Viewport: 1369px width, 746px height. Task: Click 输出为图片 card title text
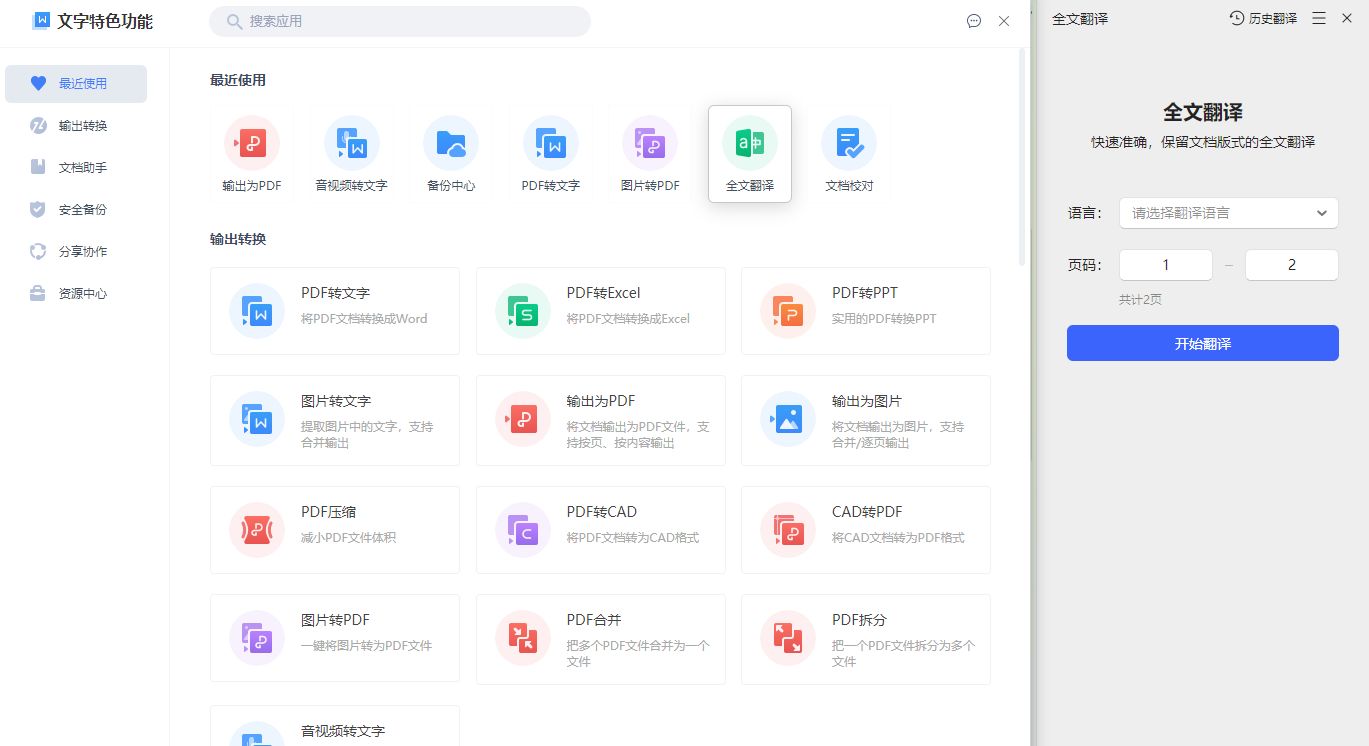(867, 401)
